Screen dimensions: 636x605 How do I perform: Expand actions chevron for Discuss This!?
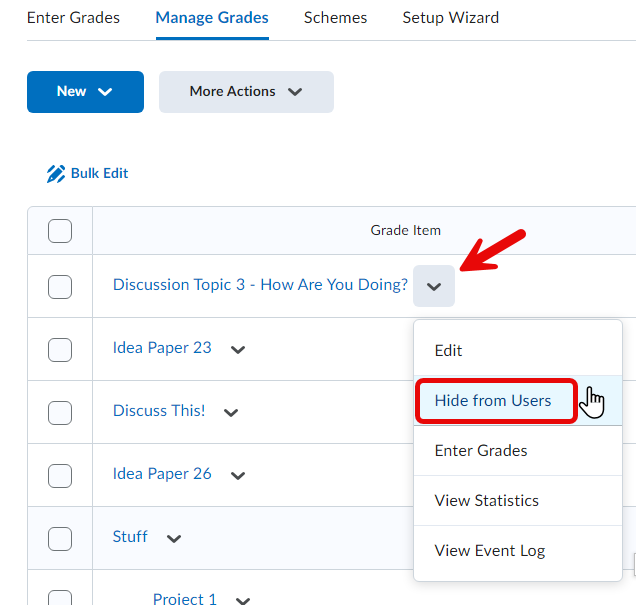tap(231, 412)
